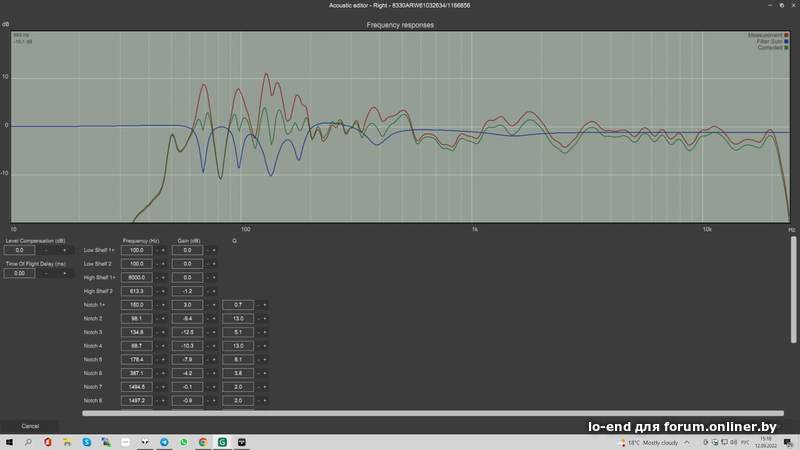The height and width of the screenshot is (450, 800).
Task: Select the Notch 7 Q field
Action: pos(238,387)
